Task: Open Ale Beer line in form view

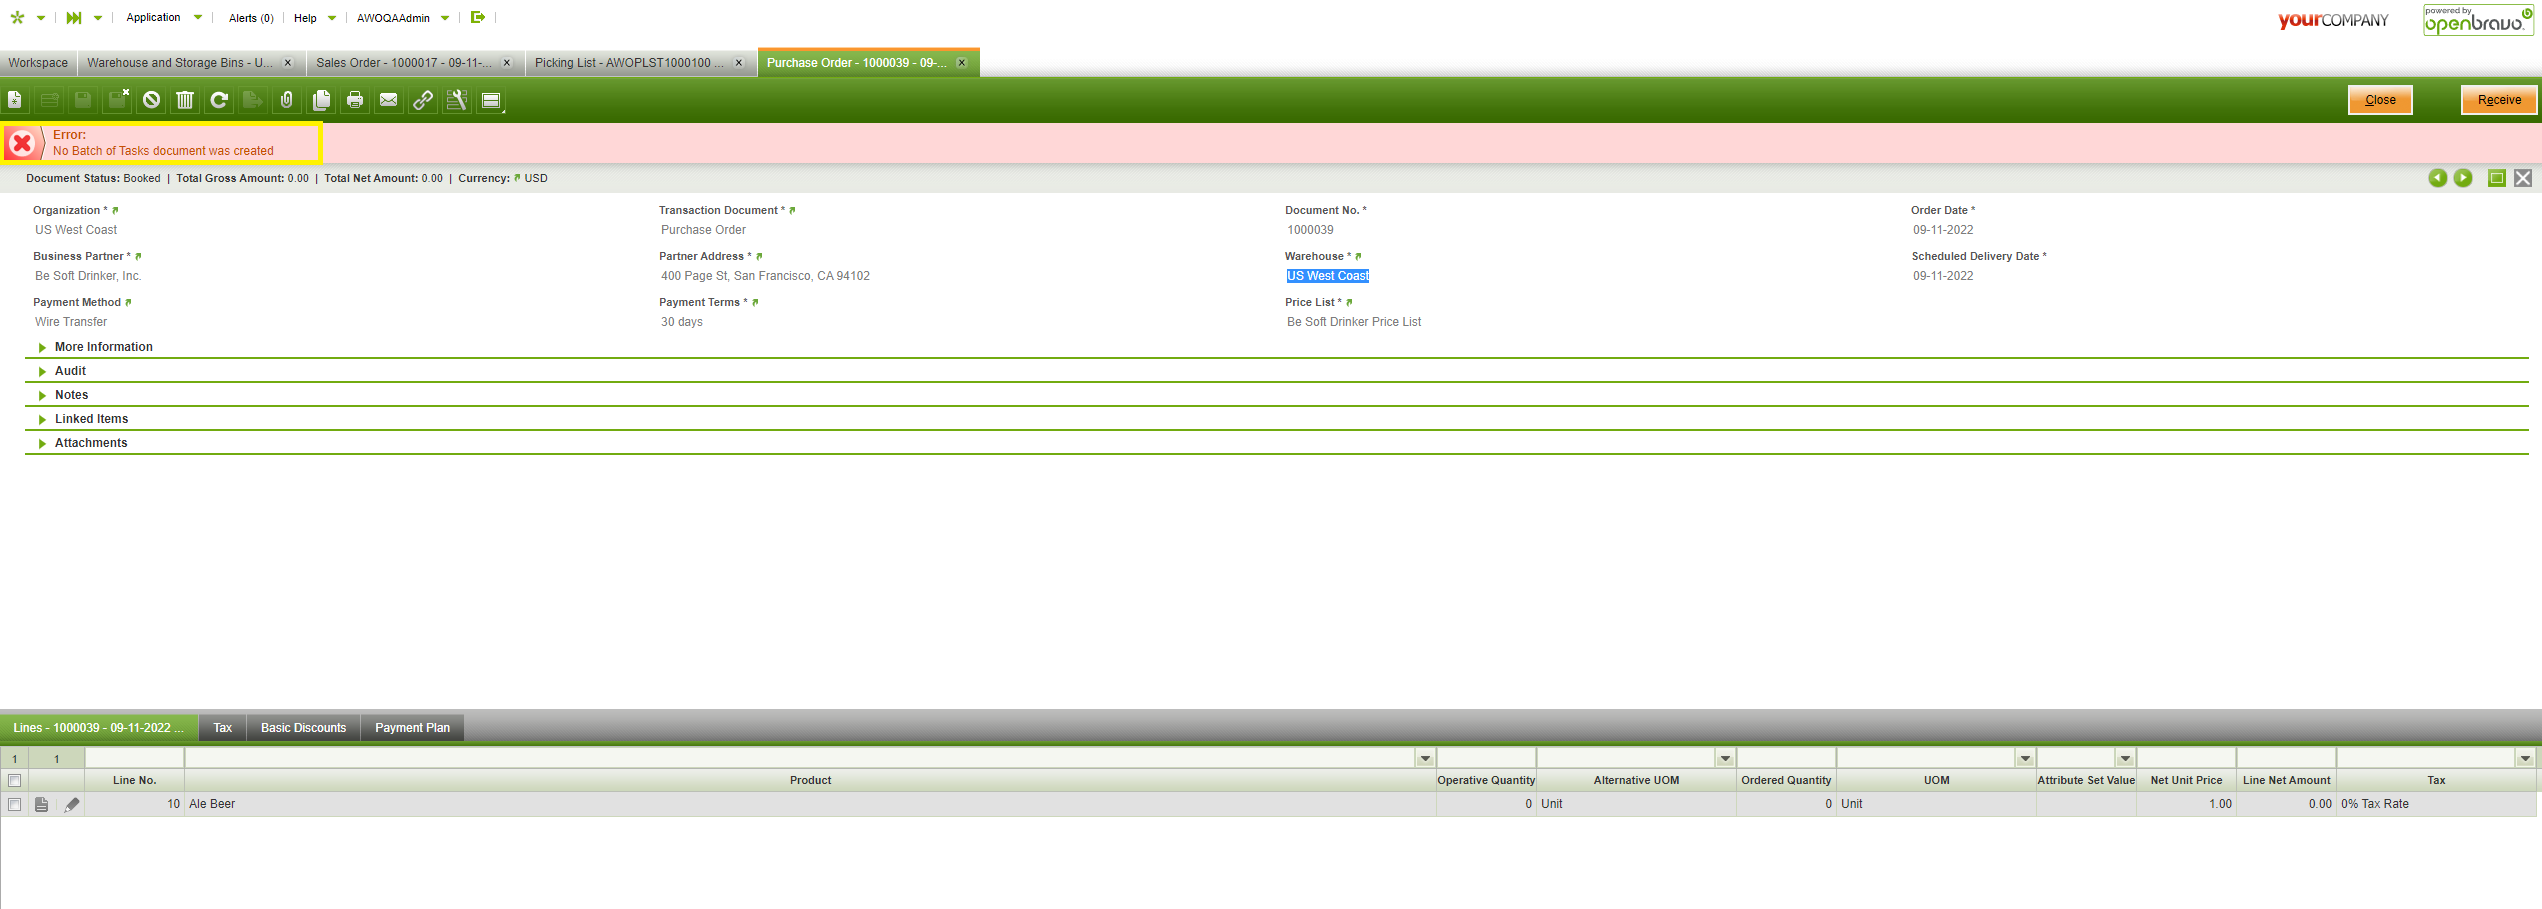Action: 42,805
